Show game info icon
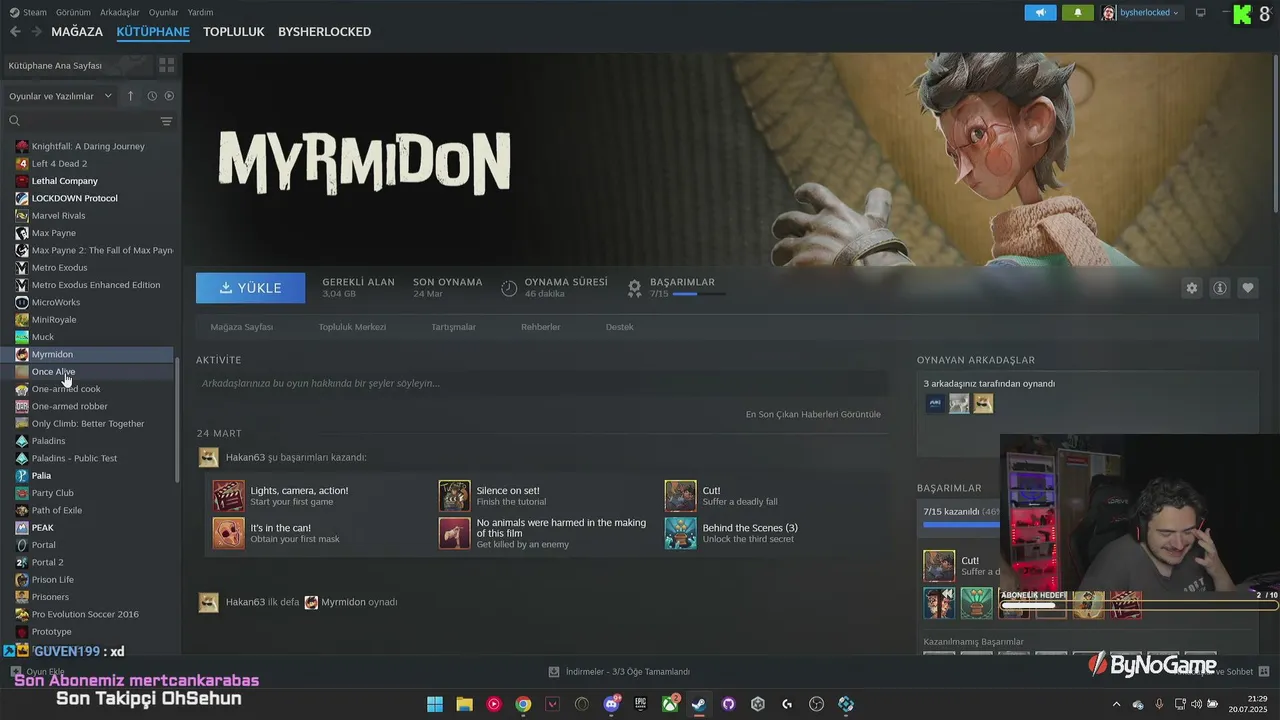Image resolution: width=1280 pixels, height=720 pixels. tap(1220, 288)
